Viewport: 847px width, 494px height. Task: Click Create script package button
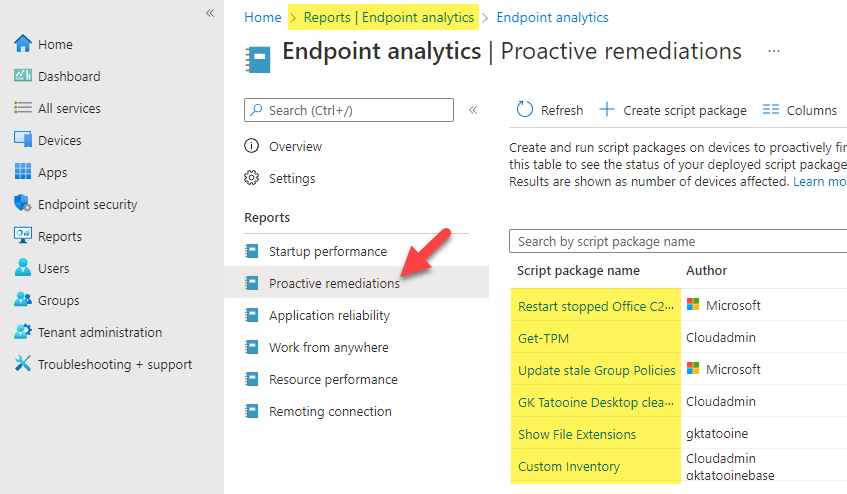click(672, 110)
